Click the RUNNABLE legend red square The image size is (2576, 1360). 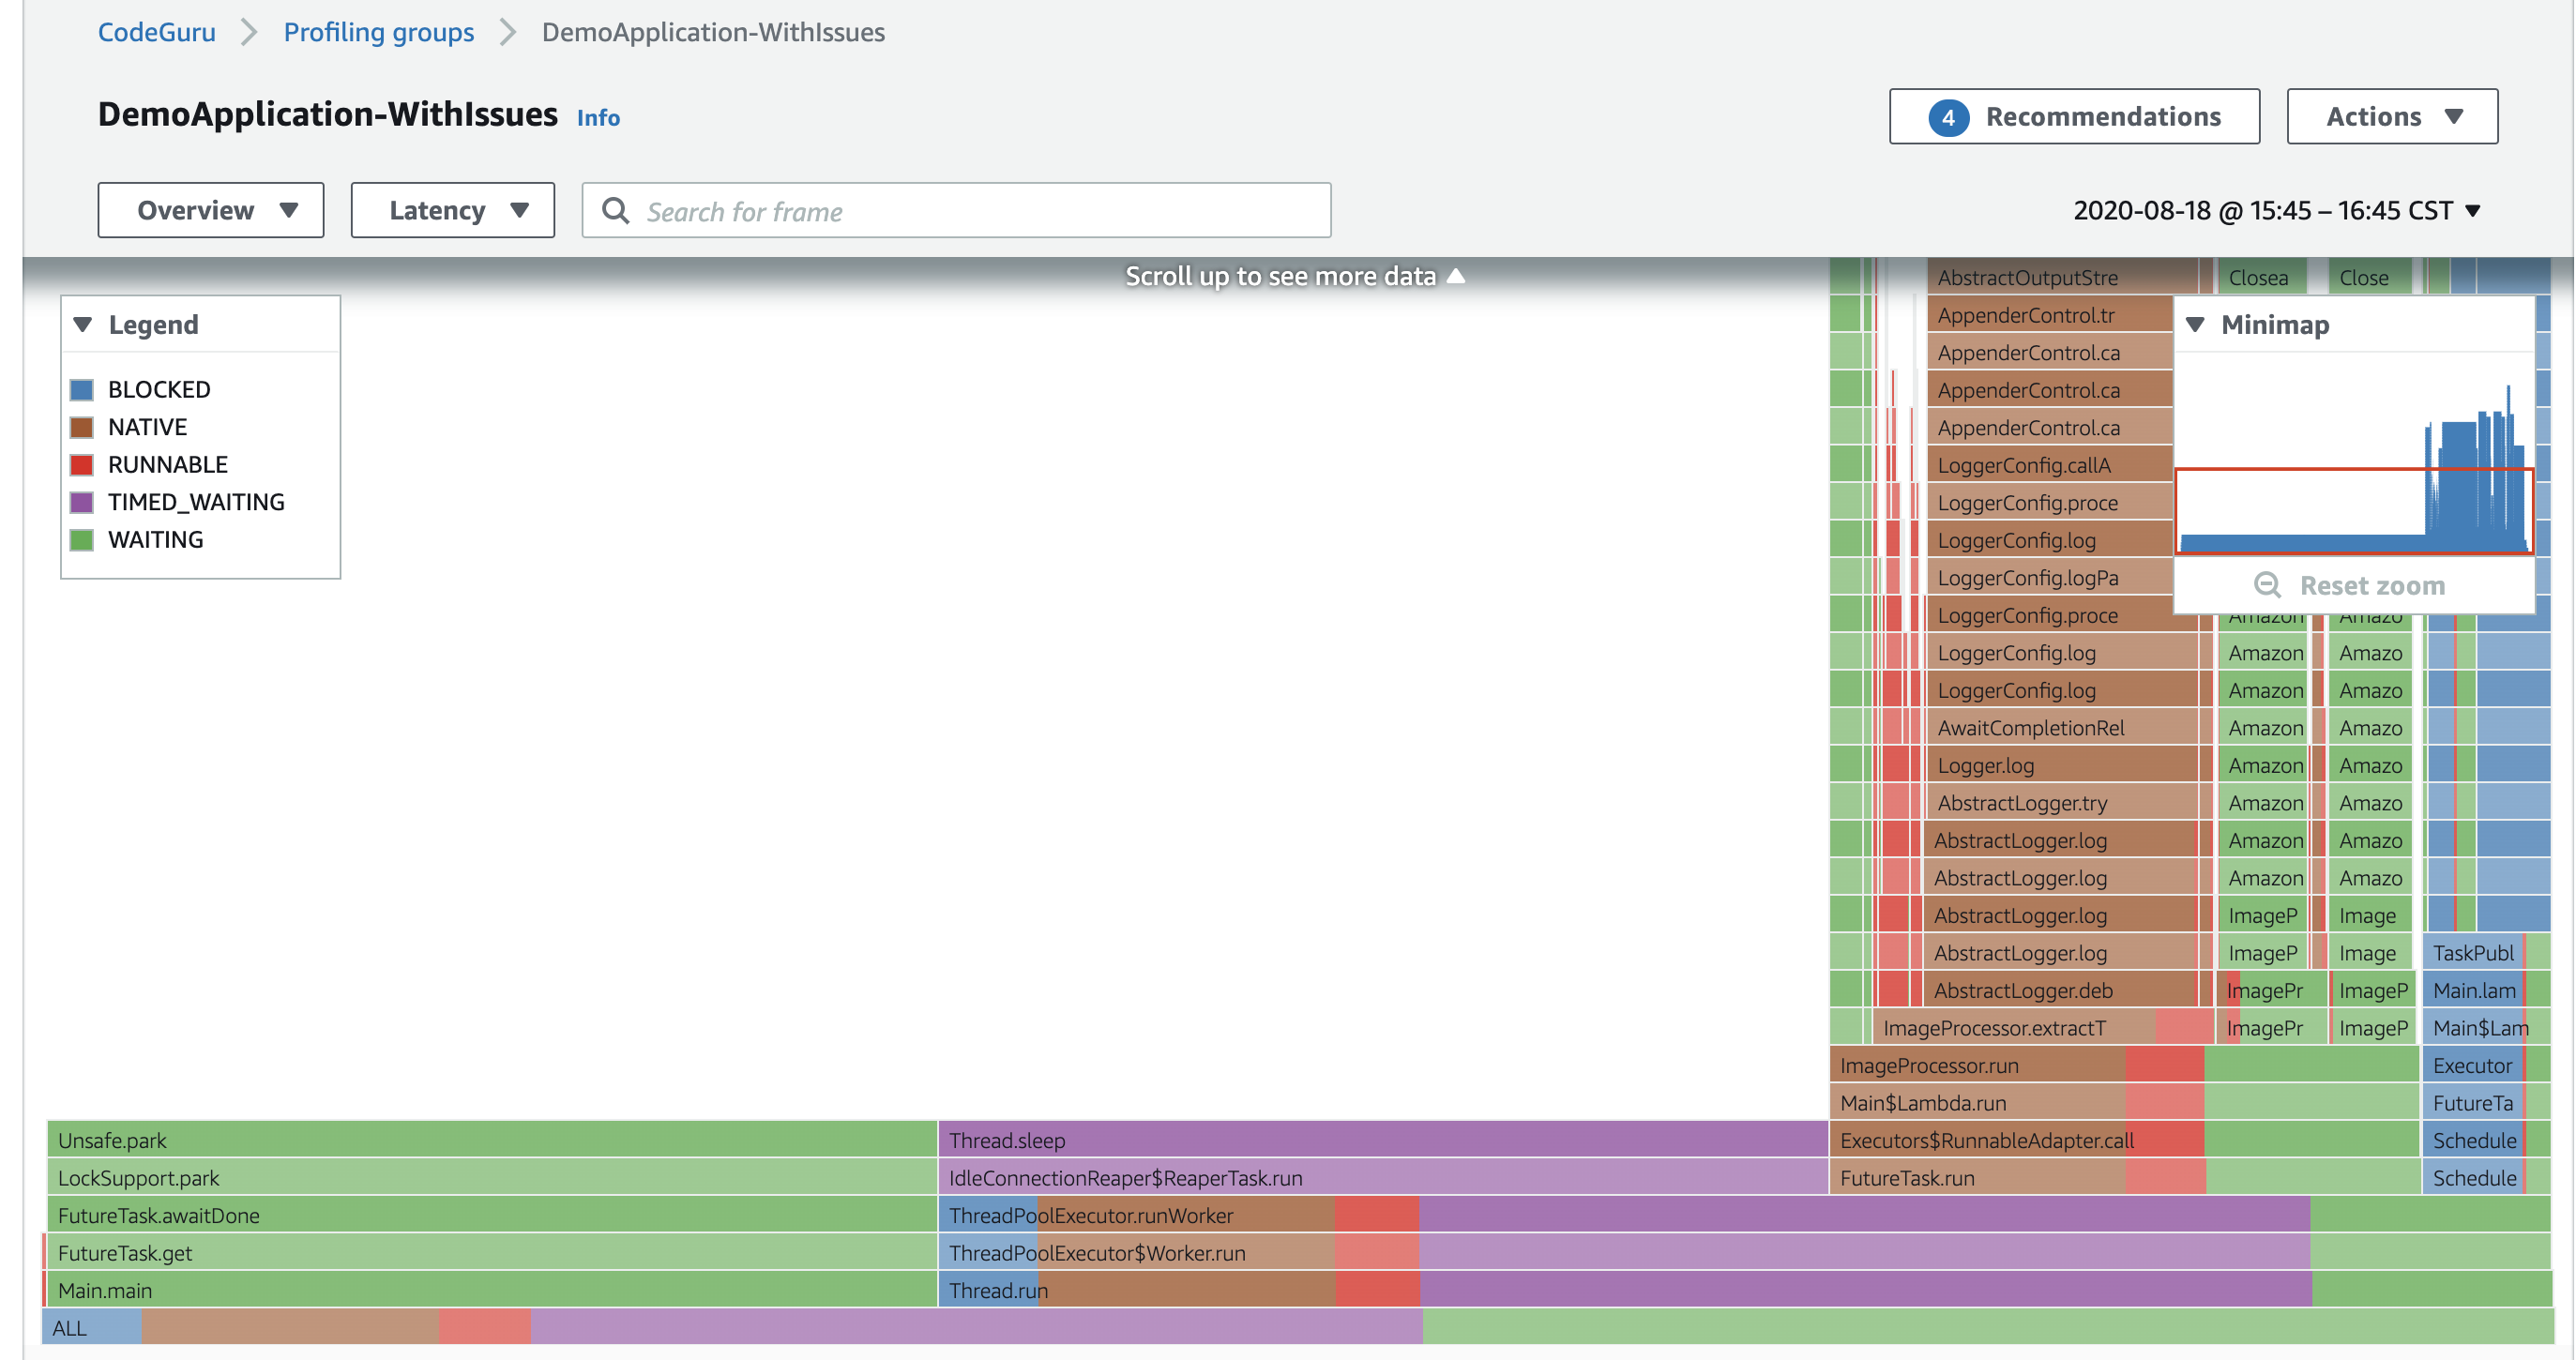click(82, 464)
